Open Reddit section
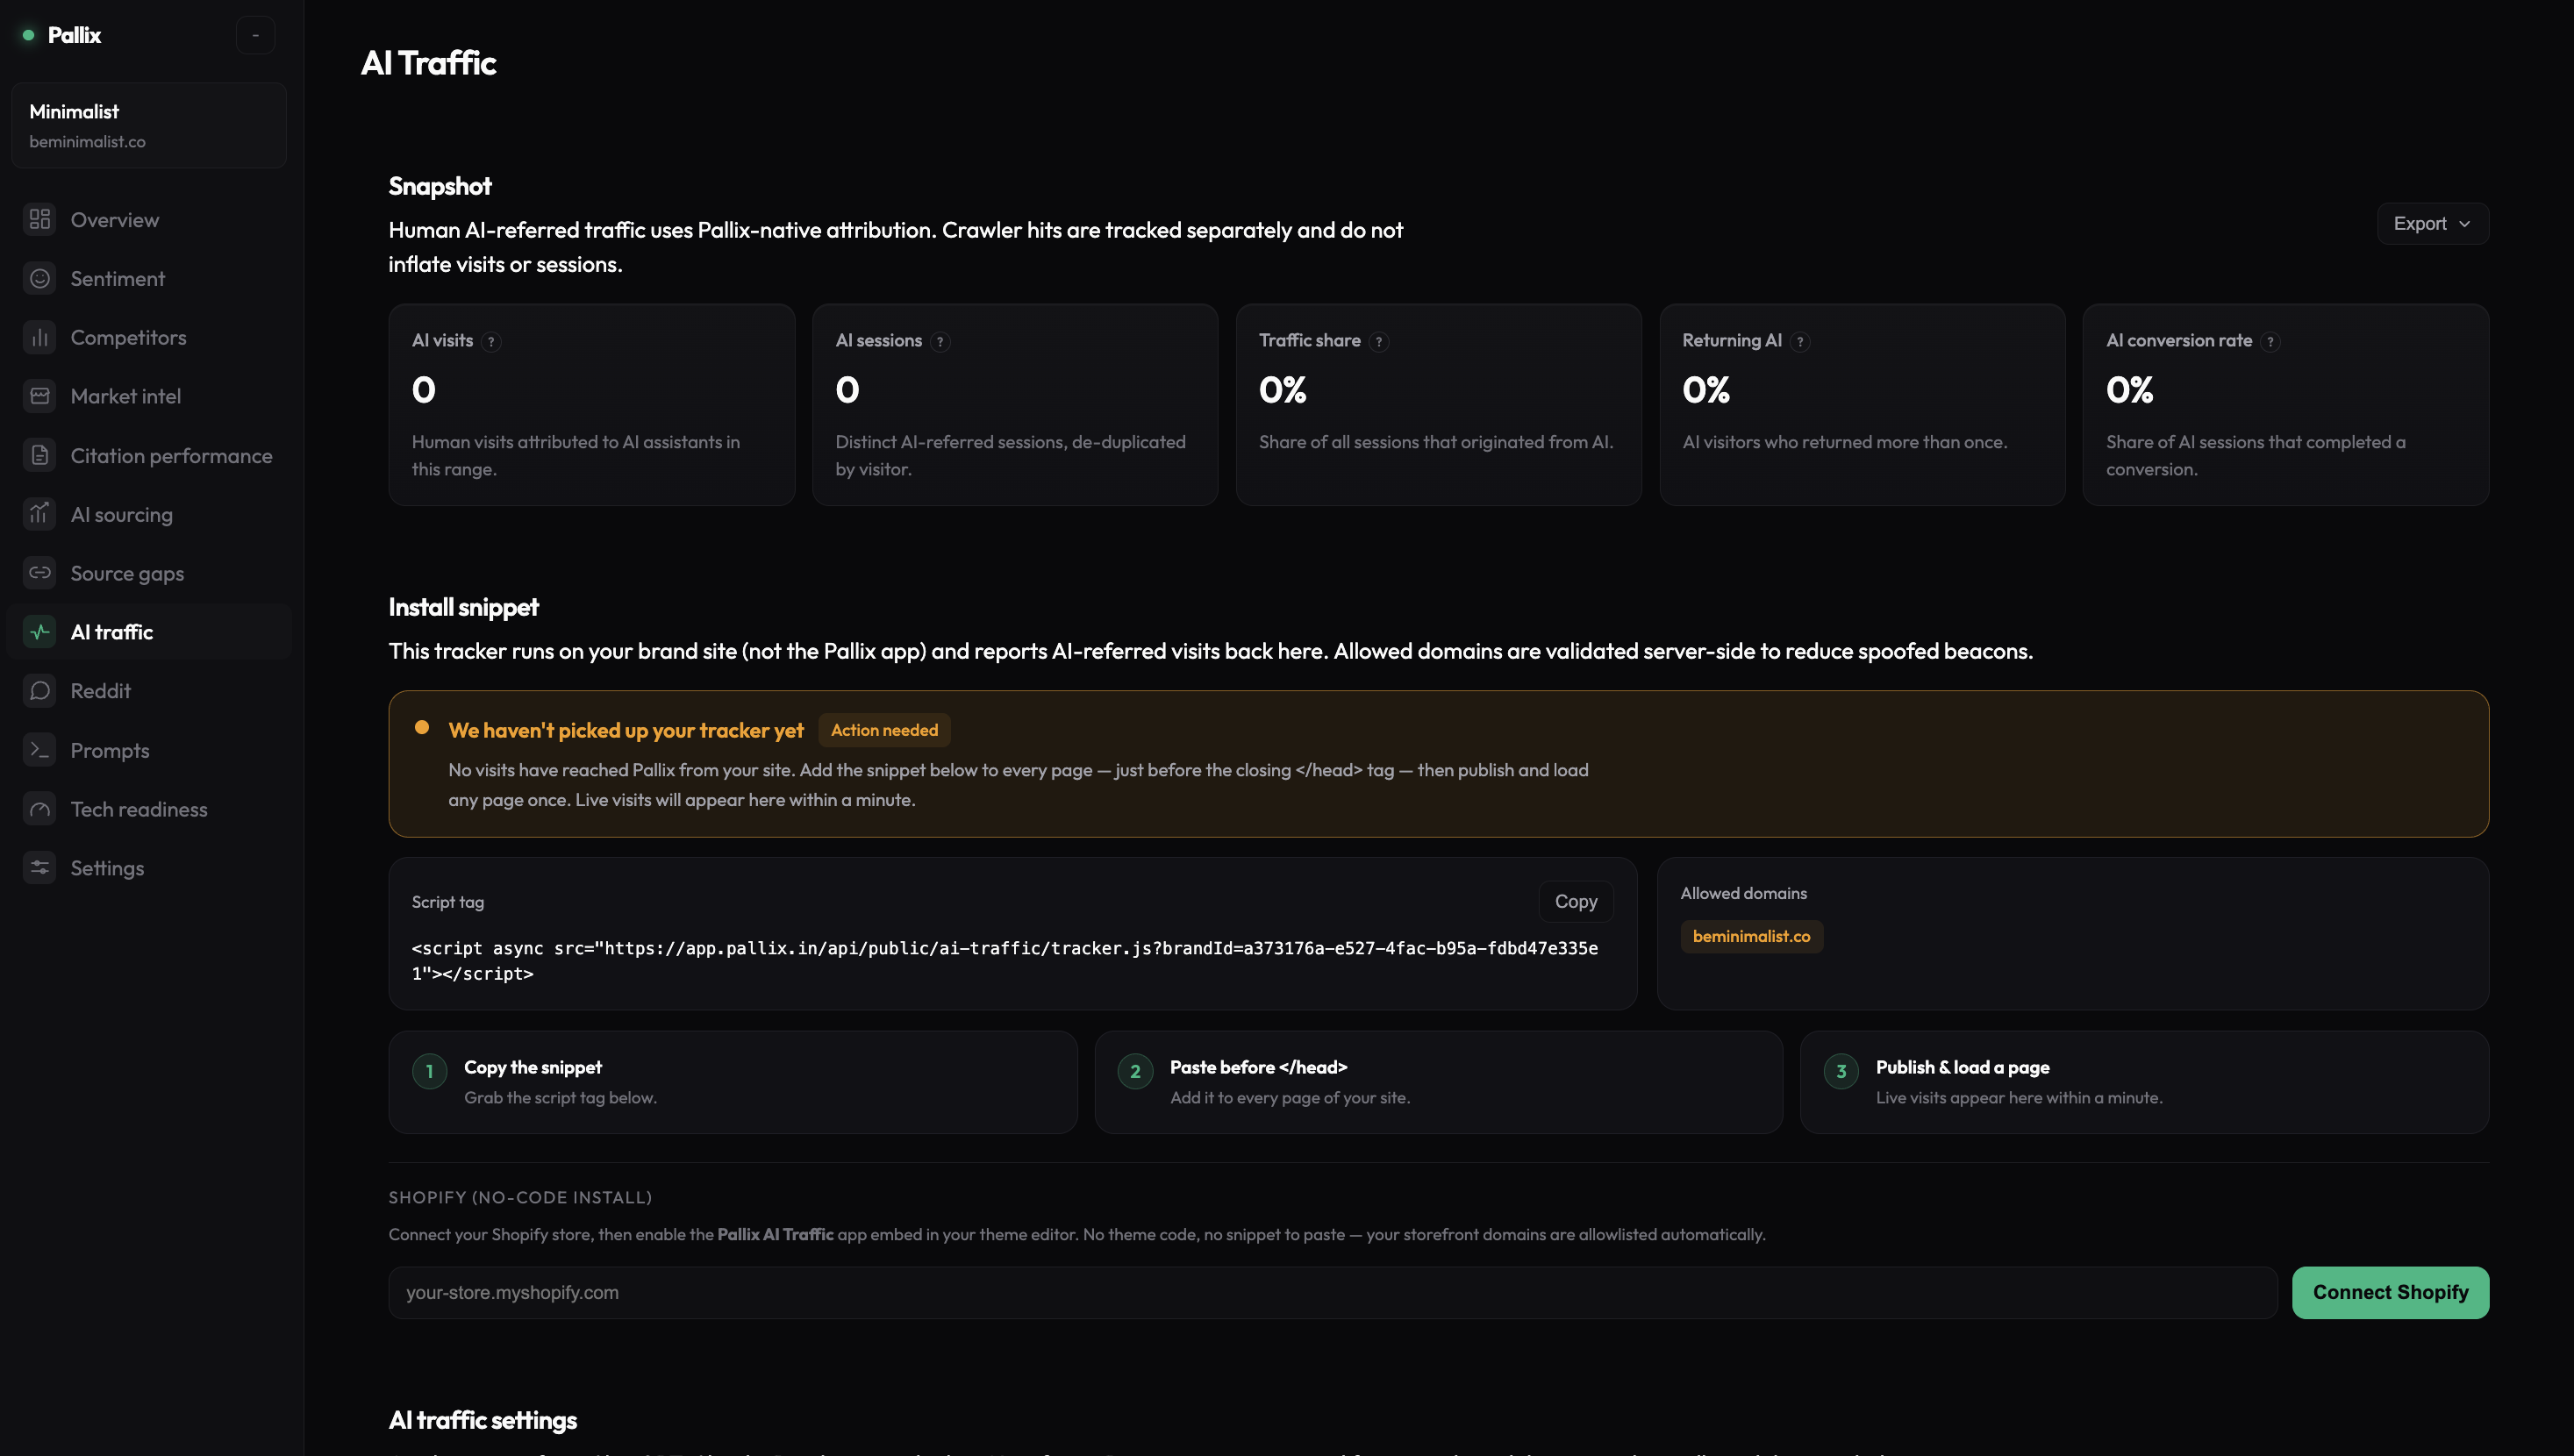 (x=149, y=691)
